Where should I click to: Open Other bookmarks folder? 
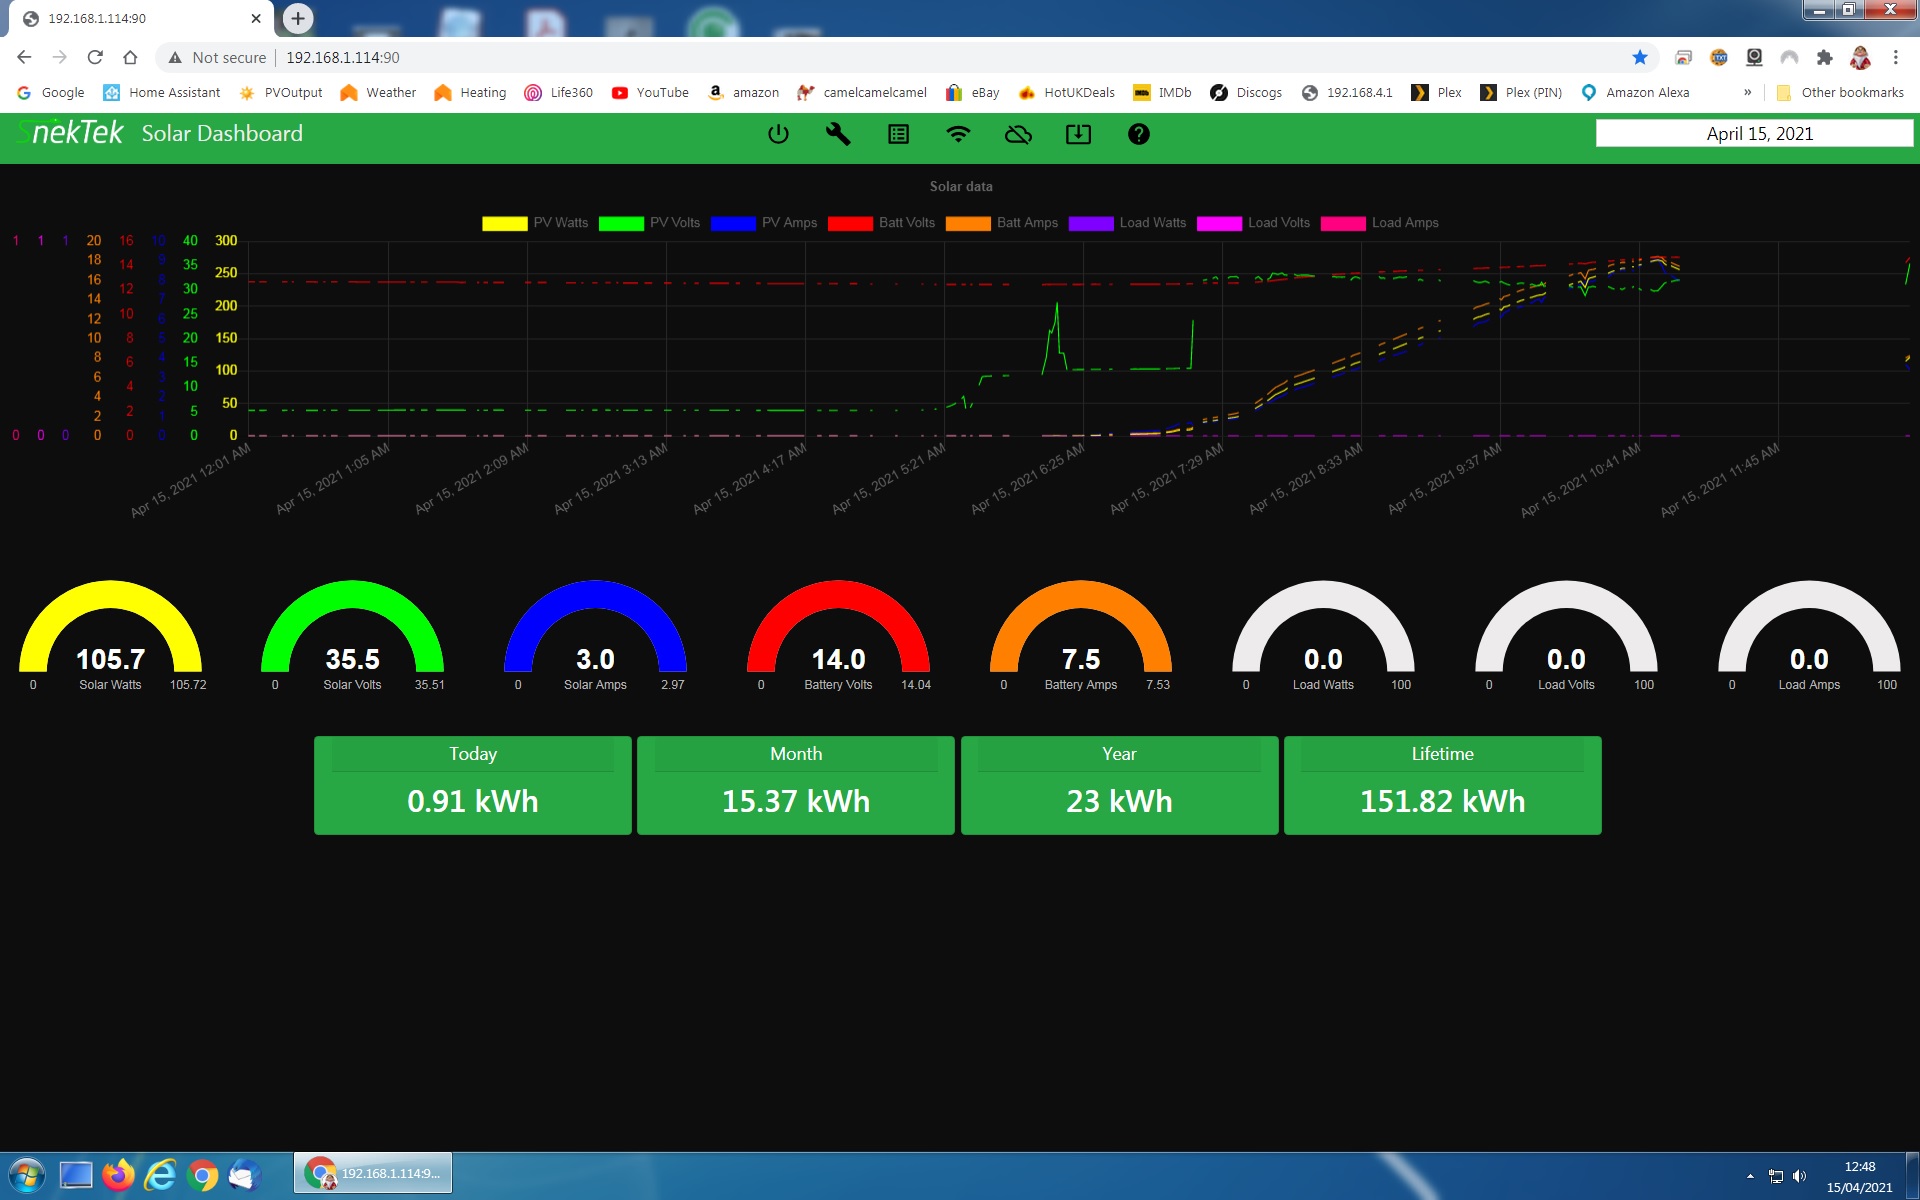[1840, 92]
